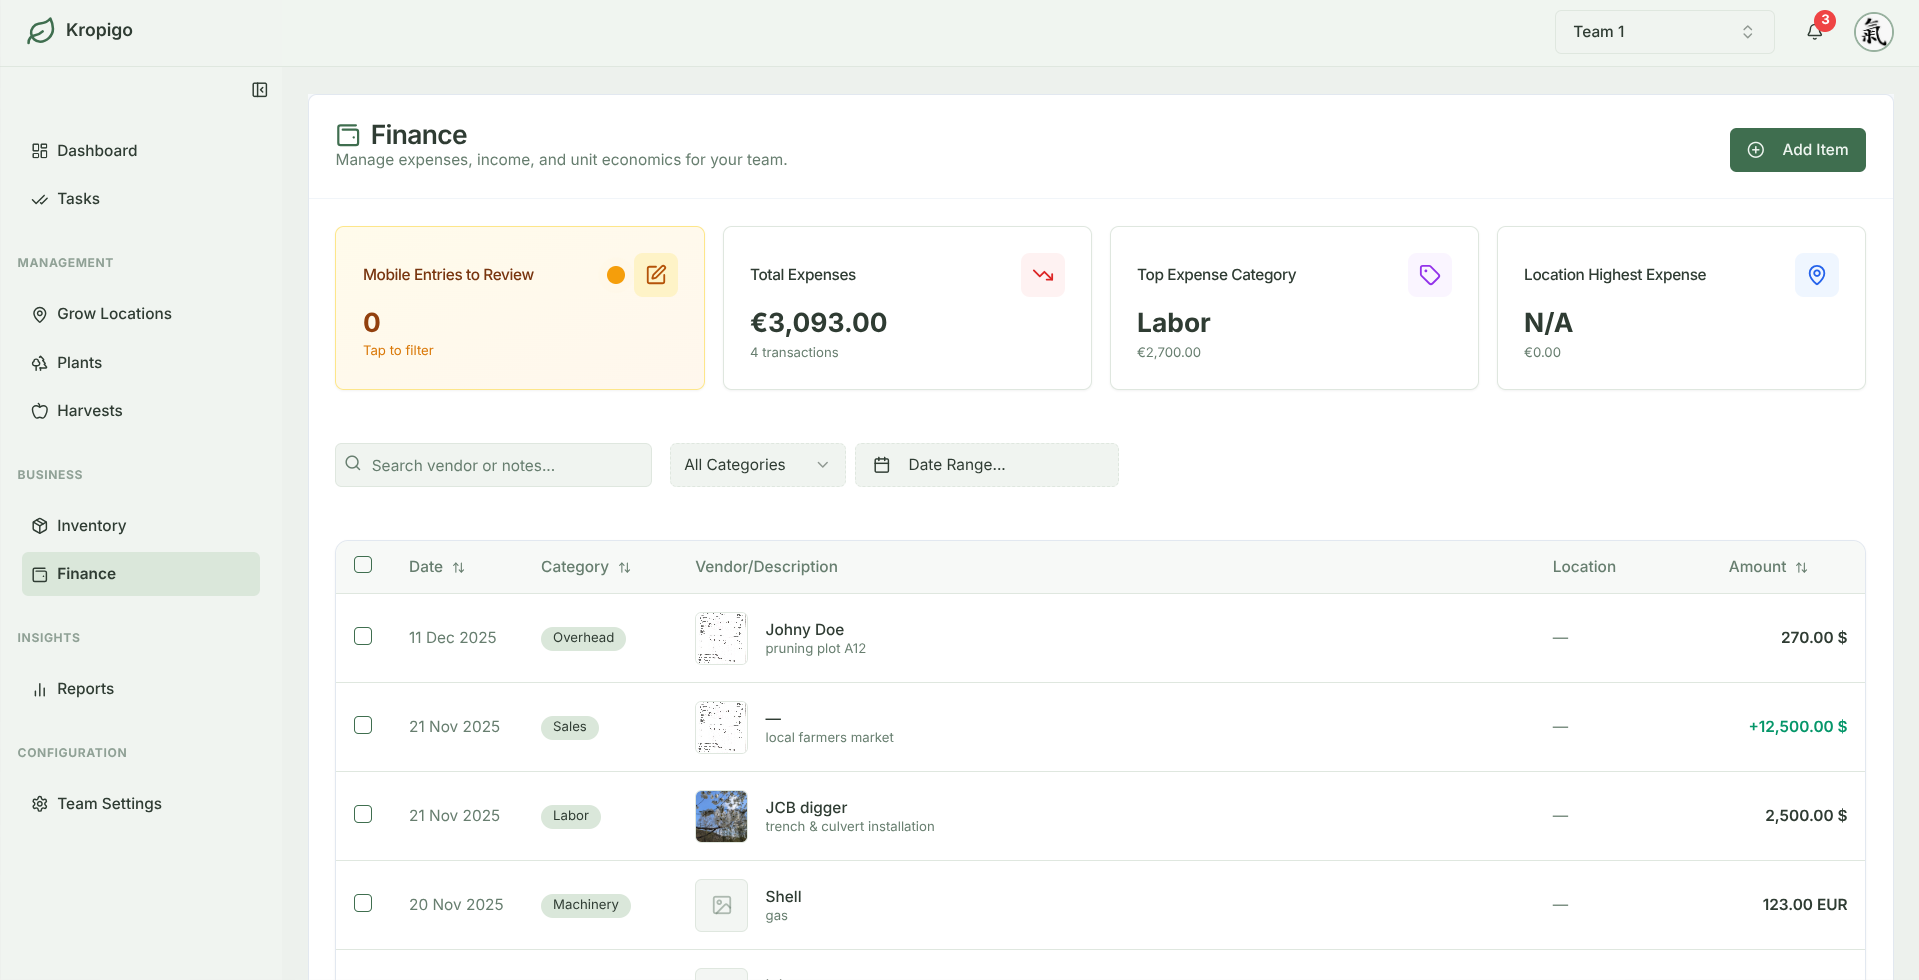Open the Team 1 switcher dropdown
Screen dimensions: 1919x980
point(1663,32)
